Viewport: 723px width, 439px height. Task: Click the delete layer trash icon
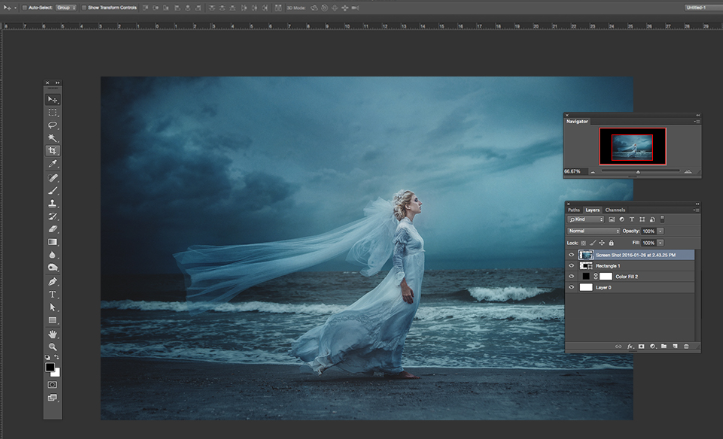pyautogui.click(x=686, y=346)
